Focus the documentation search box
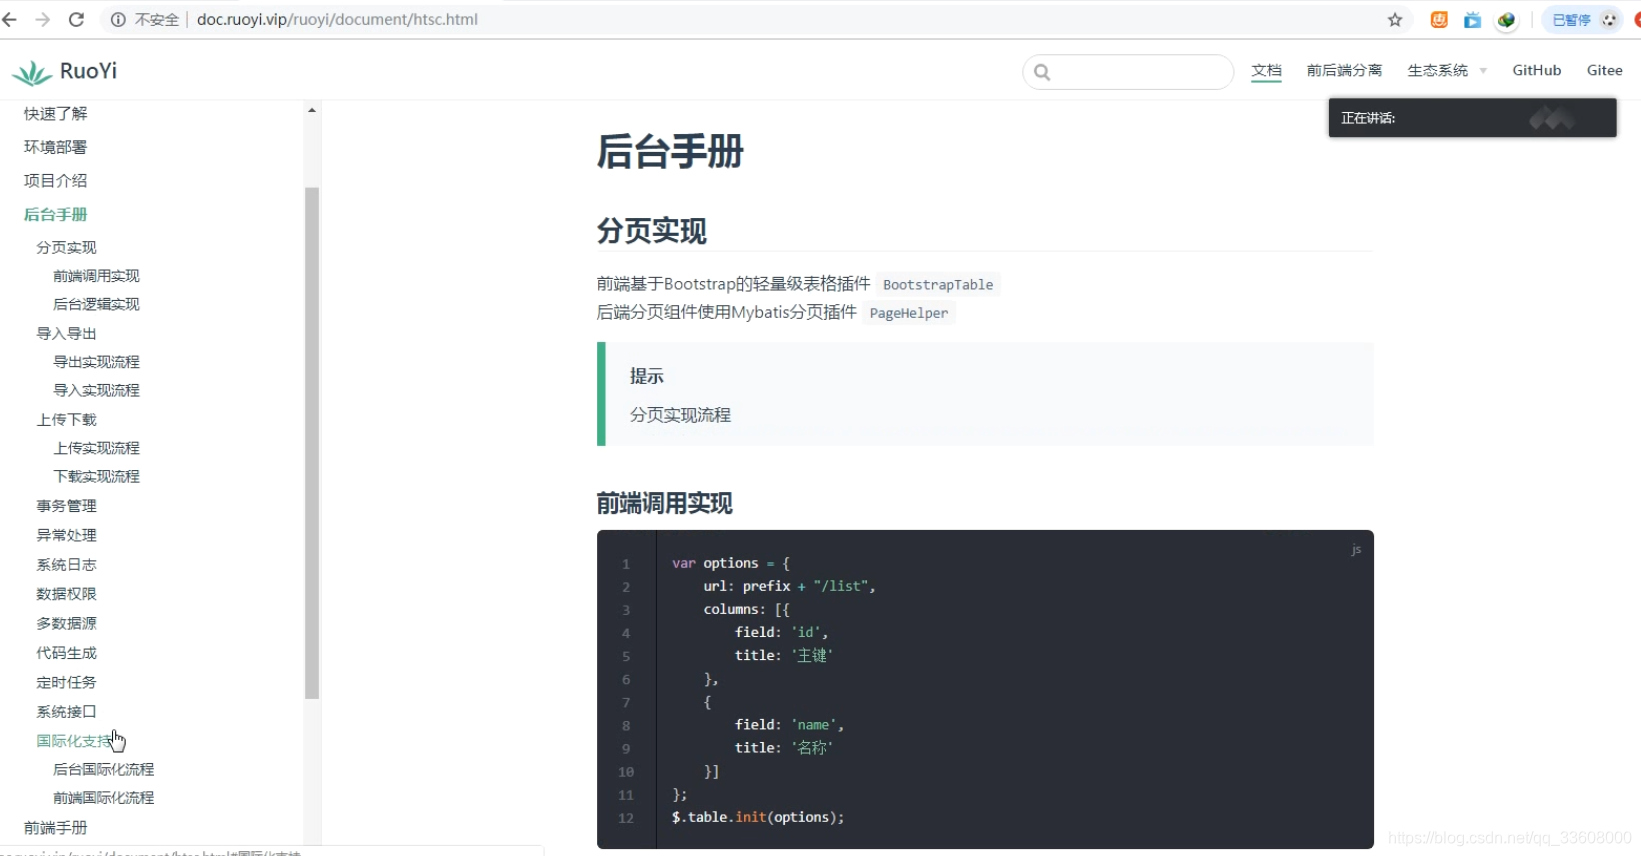This screenshot has width=1641, height=856. coord(1128,72)
